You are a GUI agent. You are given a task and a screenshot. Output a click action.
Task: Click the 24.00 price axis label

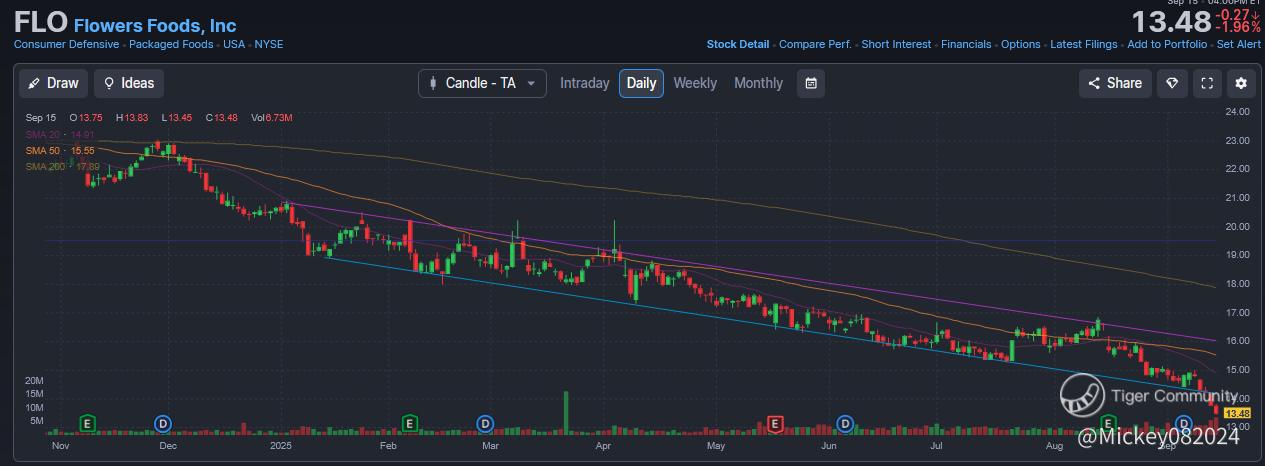coord(1238,111)
